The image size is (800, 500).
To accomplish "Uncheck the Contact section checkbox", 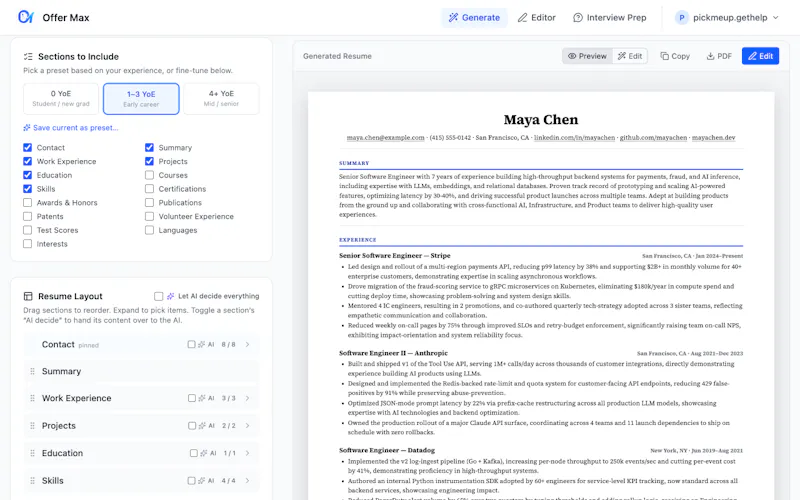I will point(28,147).
